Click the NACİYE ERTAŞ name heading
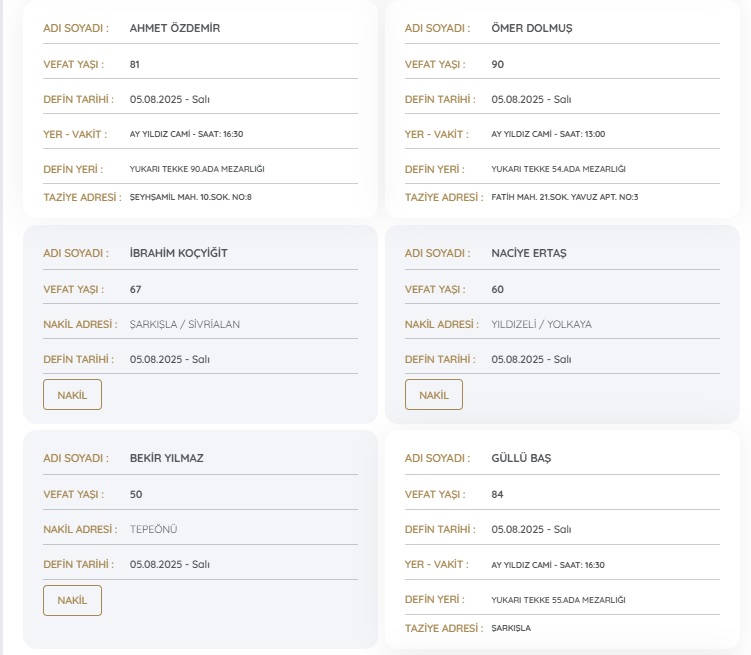The image size is (751, 655). 529,253
